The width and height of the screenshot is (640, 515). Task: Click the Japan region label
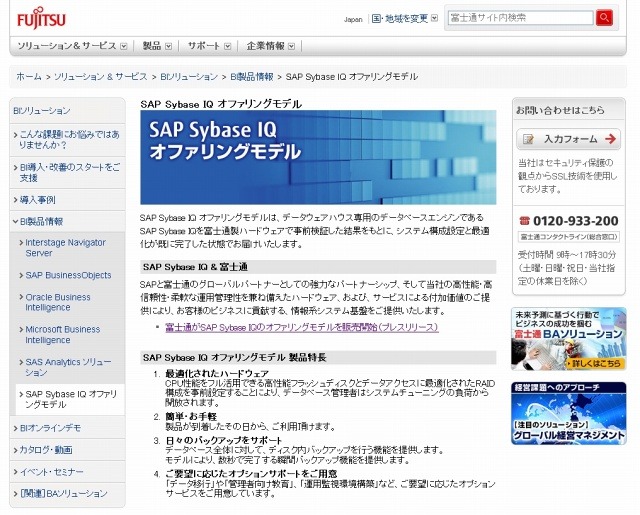[353, 20]
